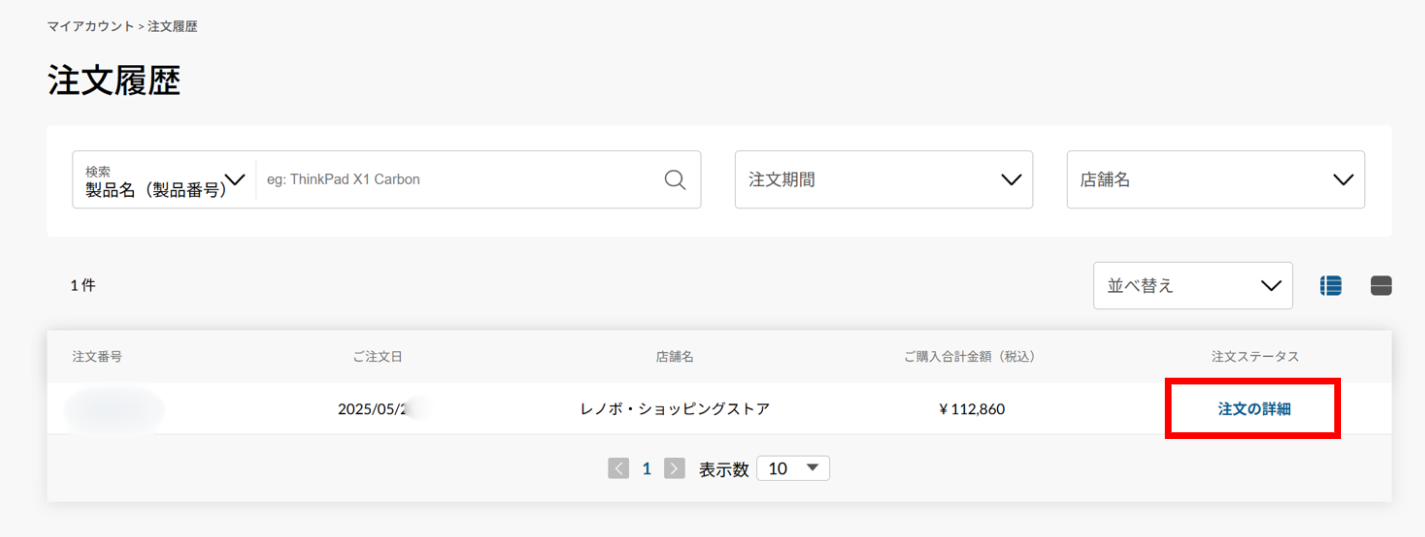Click the 注文ステータス column header
Viewport: 1425px width, 537px height.
click(x=1254, y=357)
